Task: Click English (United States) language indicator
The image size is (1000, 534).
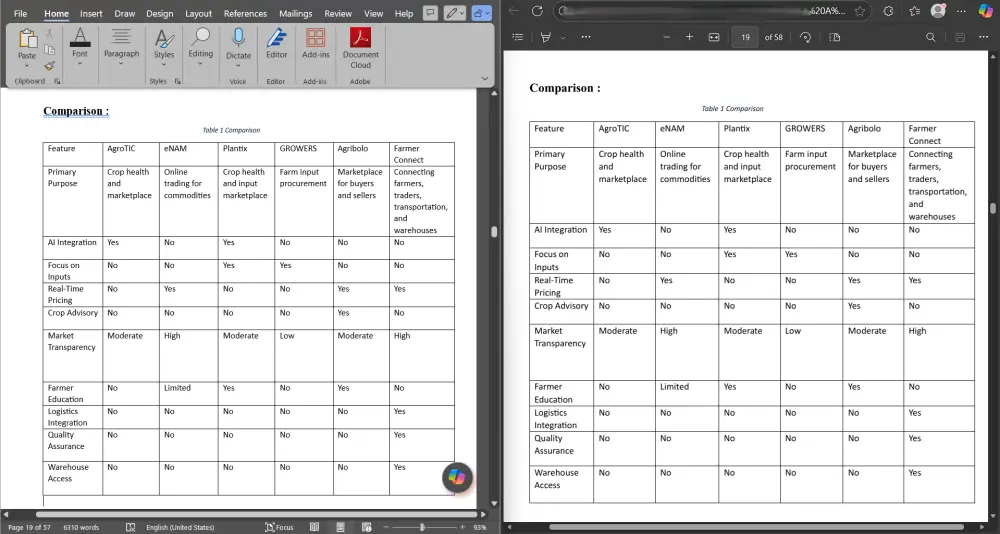Action: 180,528
